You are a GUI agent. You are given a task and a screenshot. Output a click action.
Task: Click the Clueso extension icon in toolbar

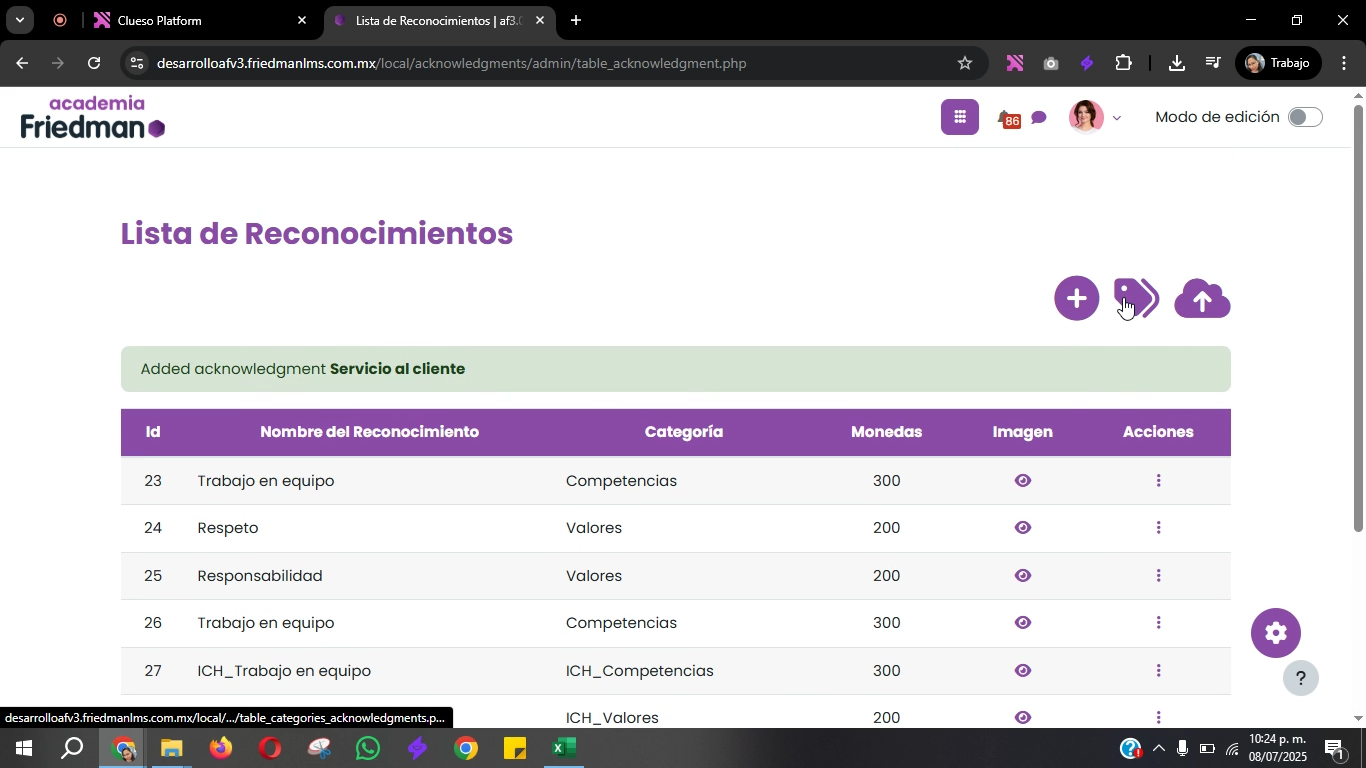[x=1015, y=63]
